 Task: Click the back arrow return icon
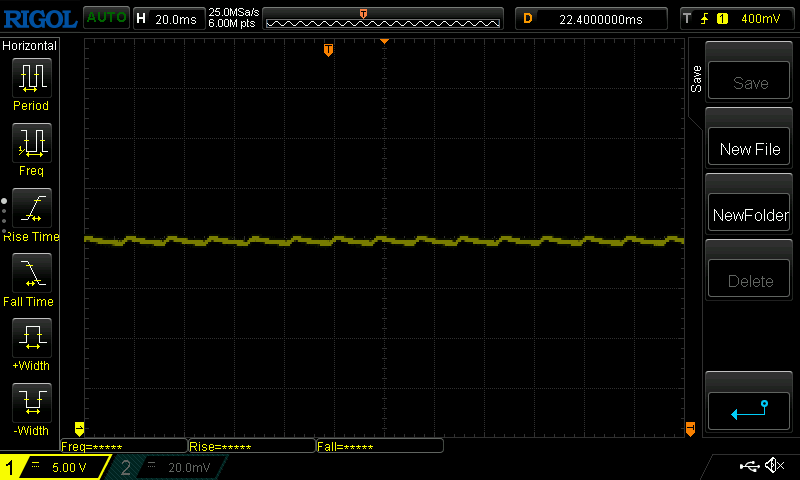click(x=749, y=408)
